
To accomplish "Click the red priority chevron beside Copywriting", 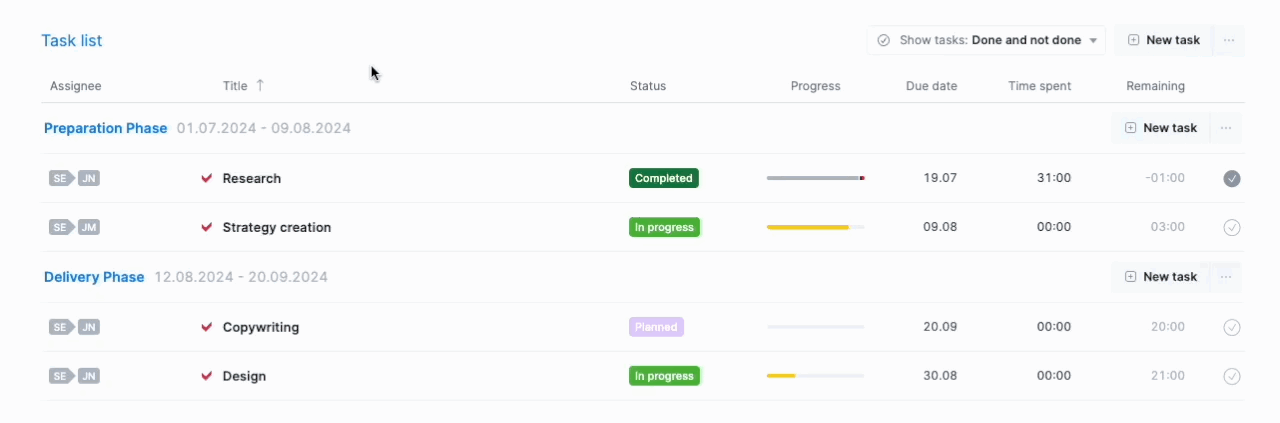I will [207, 327].
